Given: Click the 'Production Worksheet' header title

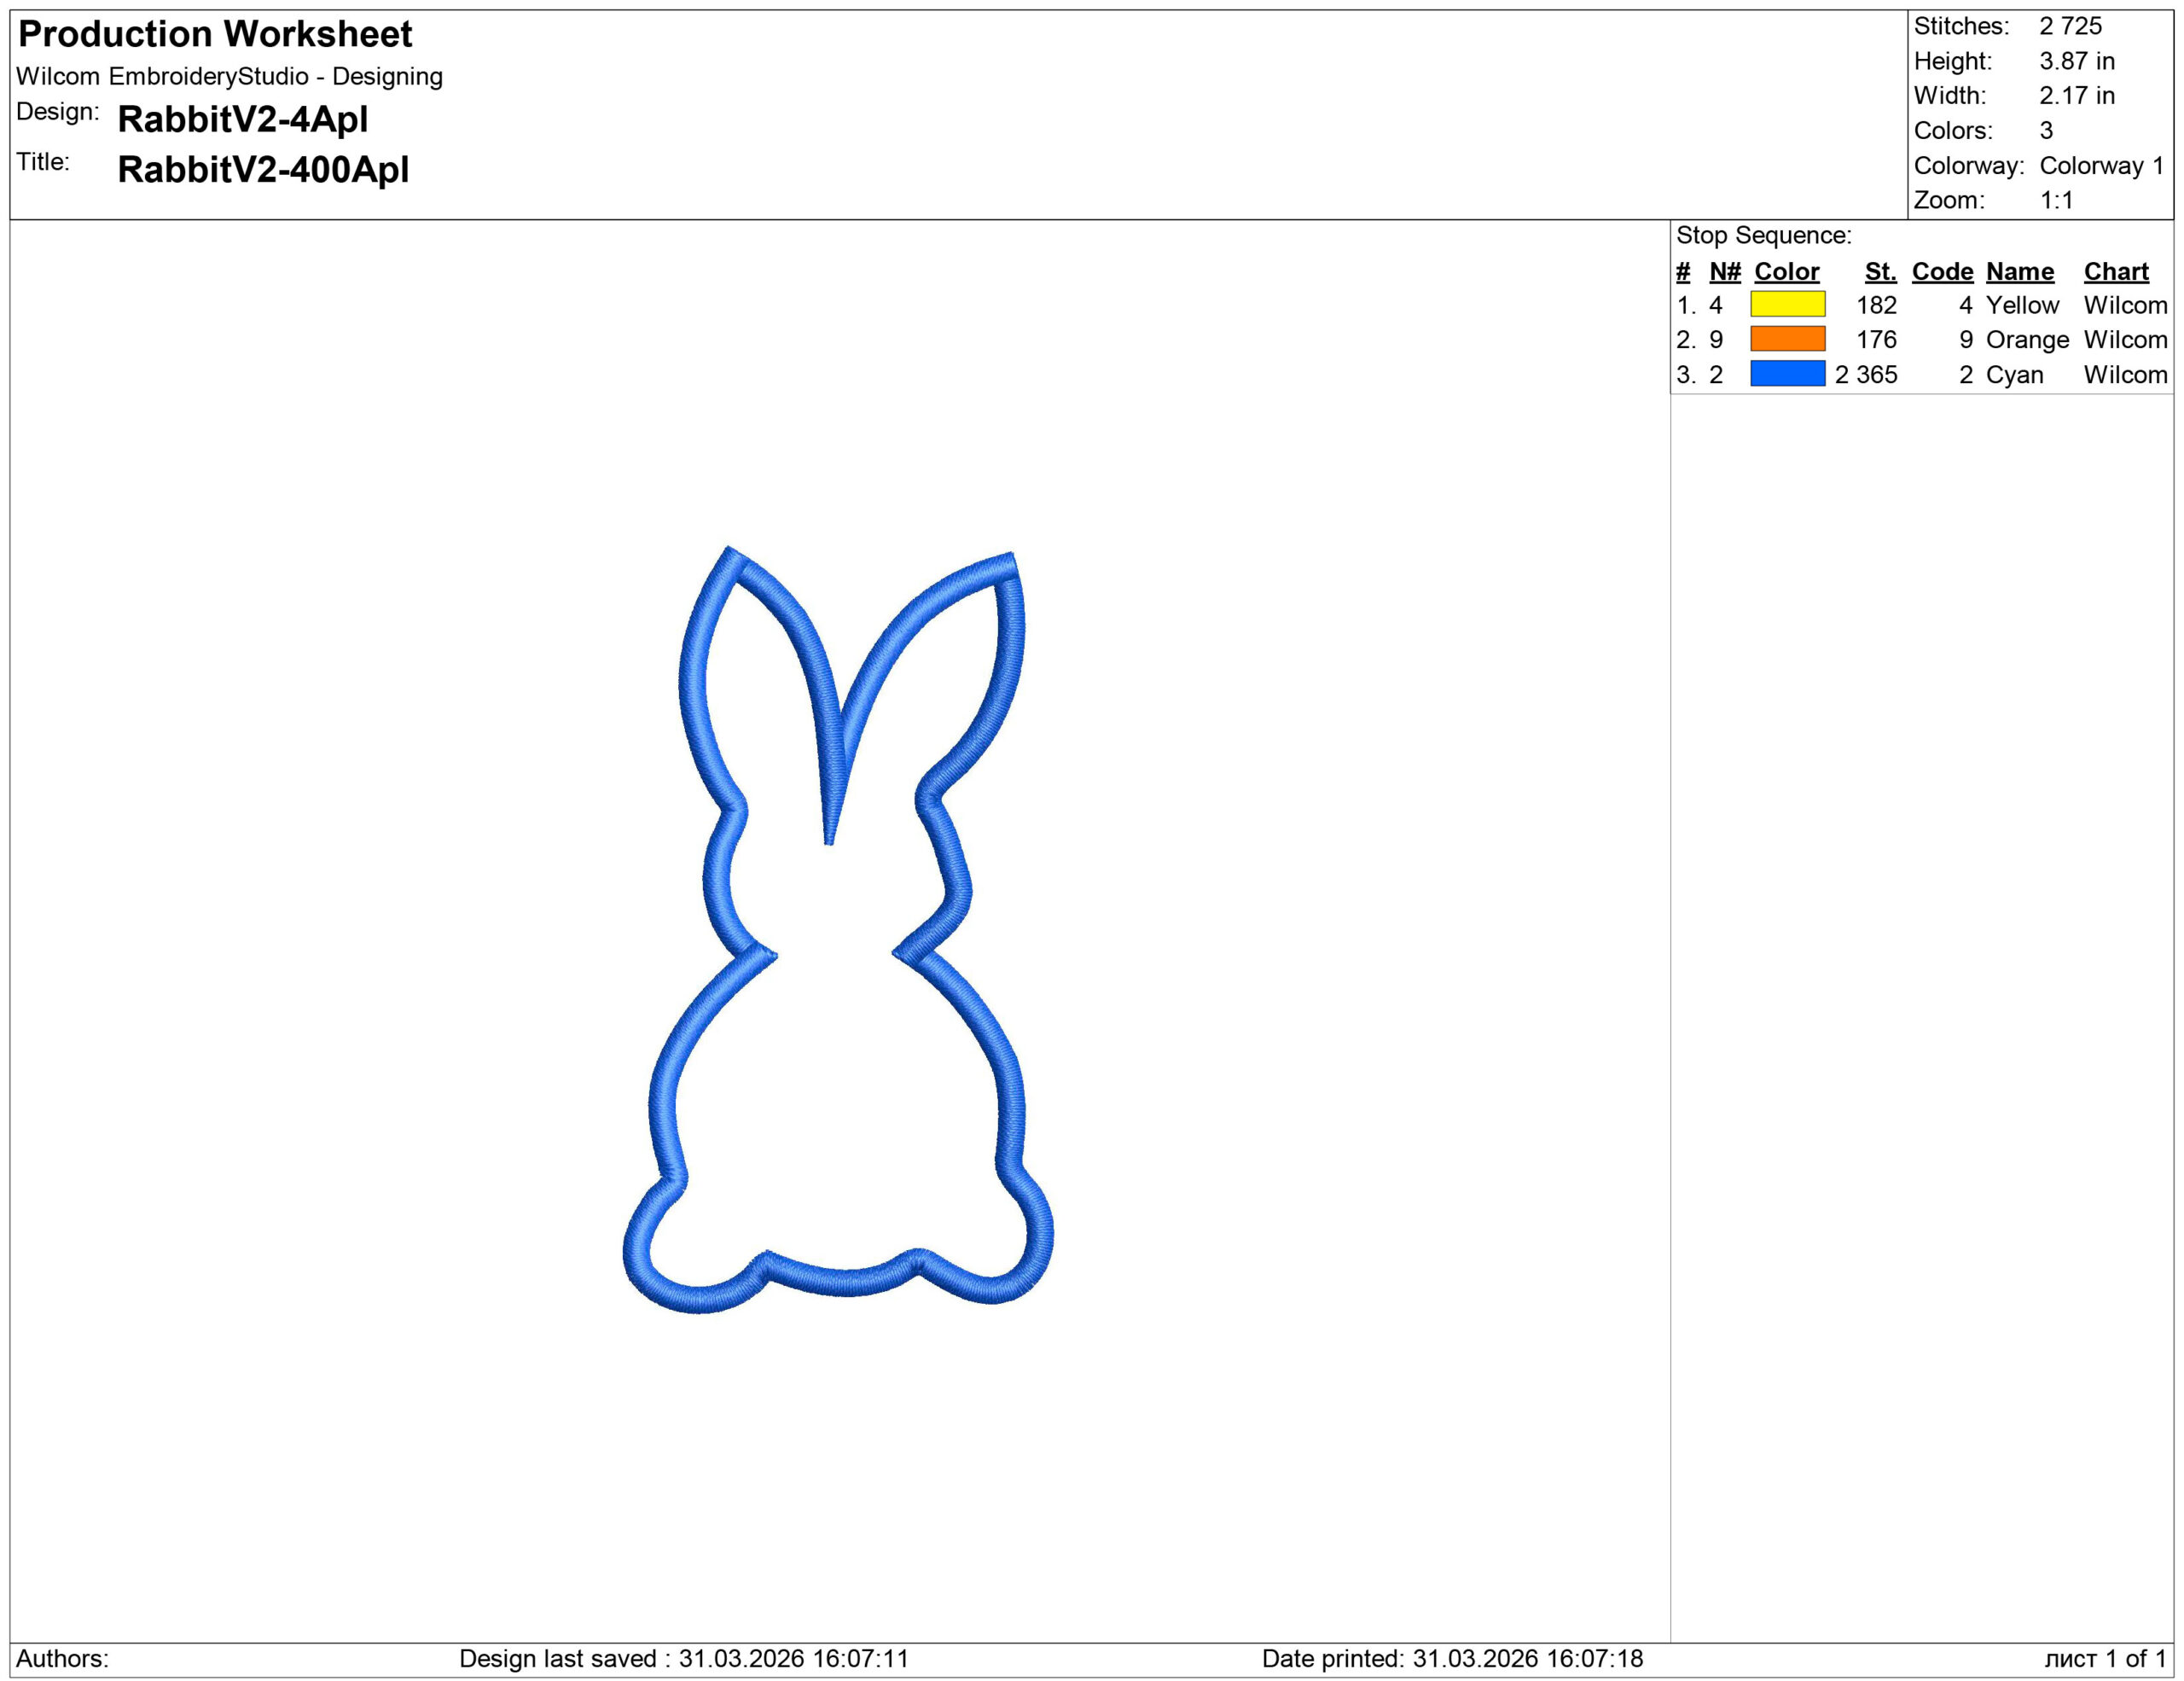Looking at the screenshot, I should tap(215, 36).
